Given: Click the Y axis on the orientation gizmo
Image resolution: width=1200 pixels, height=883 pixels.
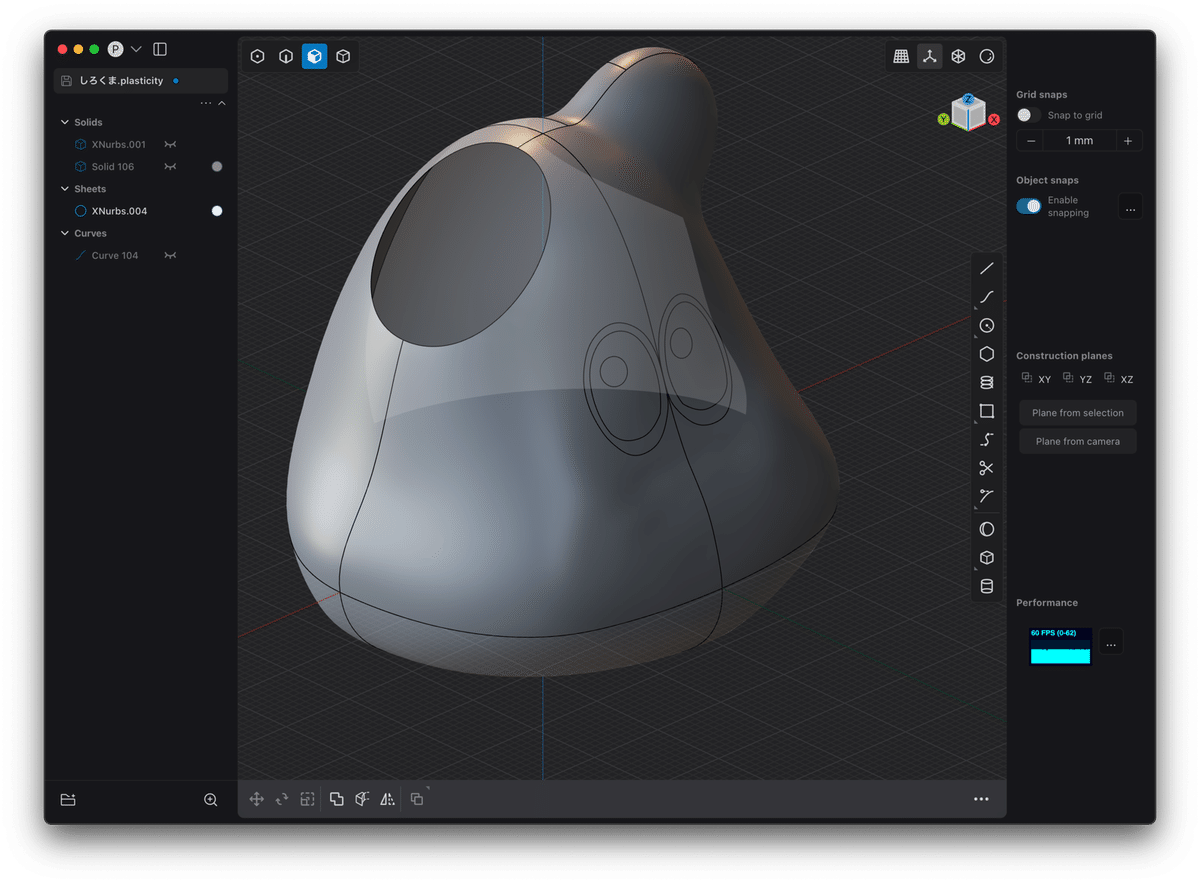Looking at the screenshot, I should pyautogui.click(x=943, y=119).
